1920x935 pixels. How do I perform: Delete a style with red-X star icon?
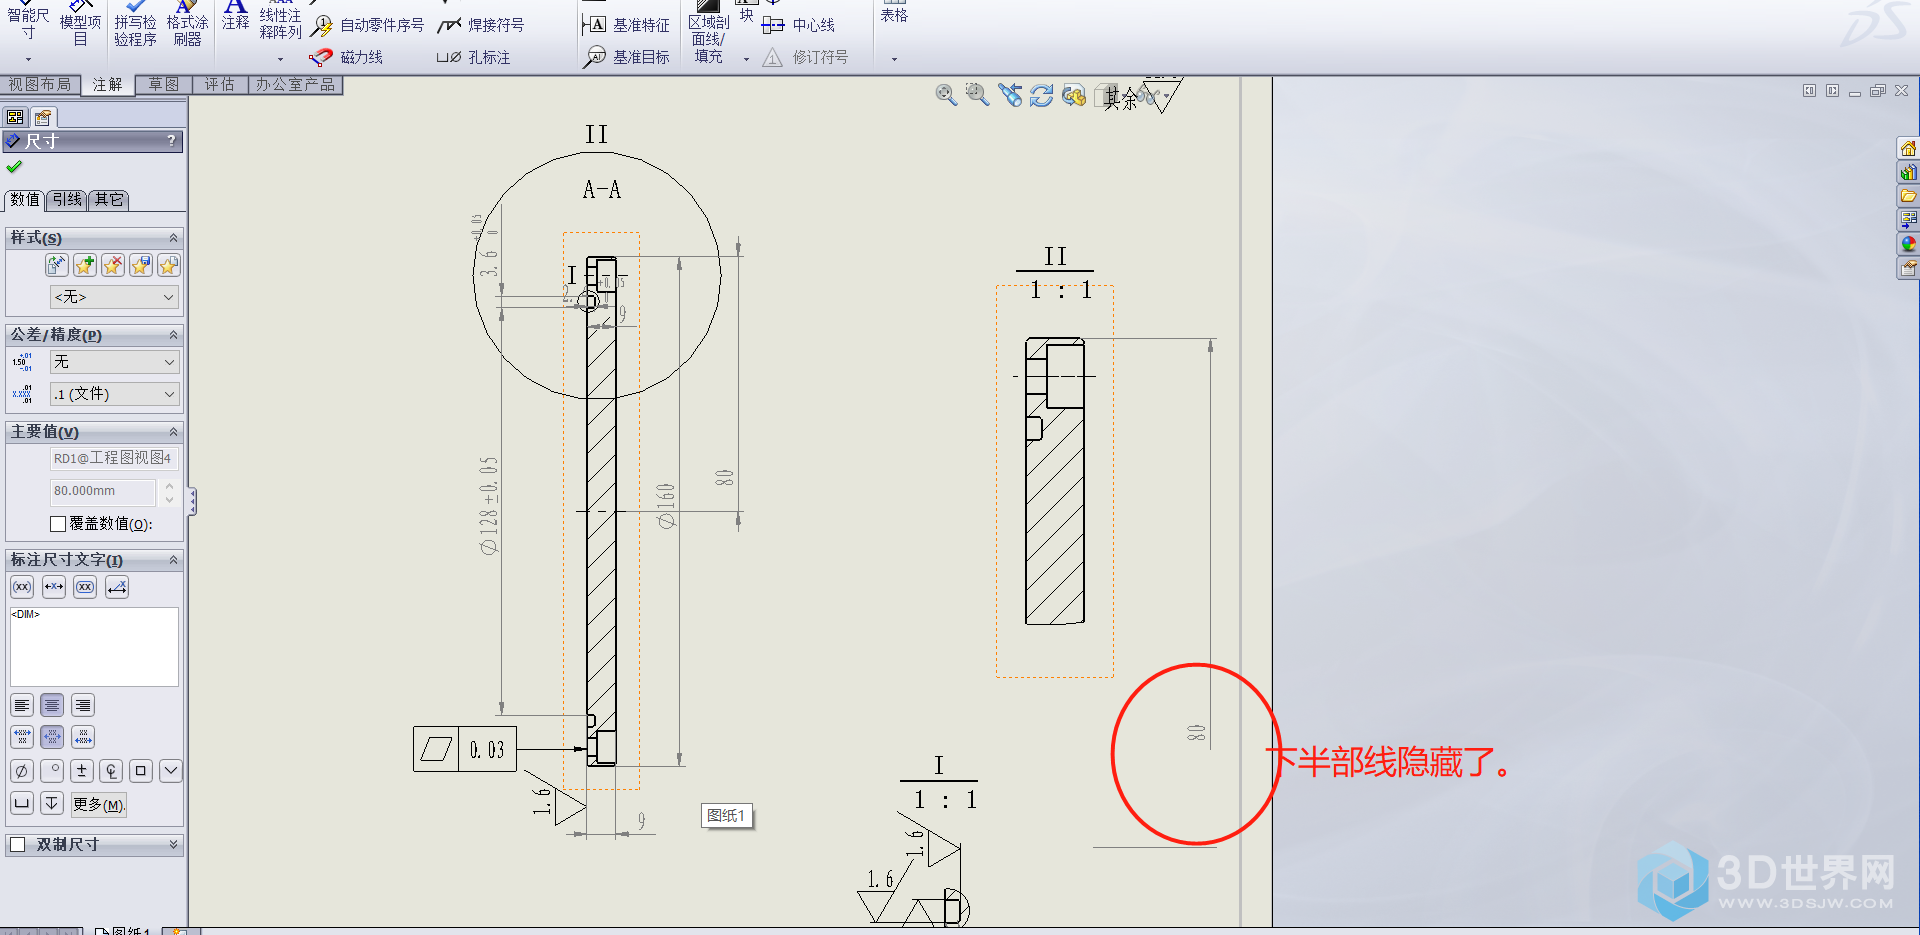pos(113,265)
